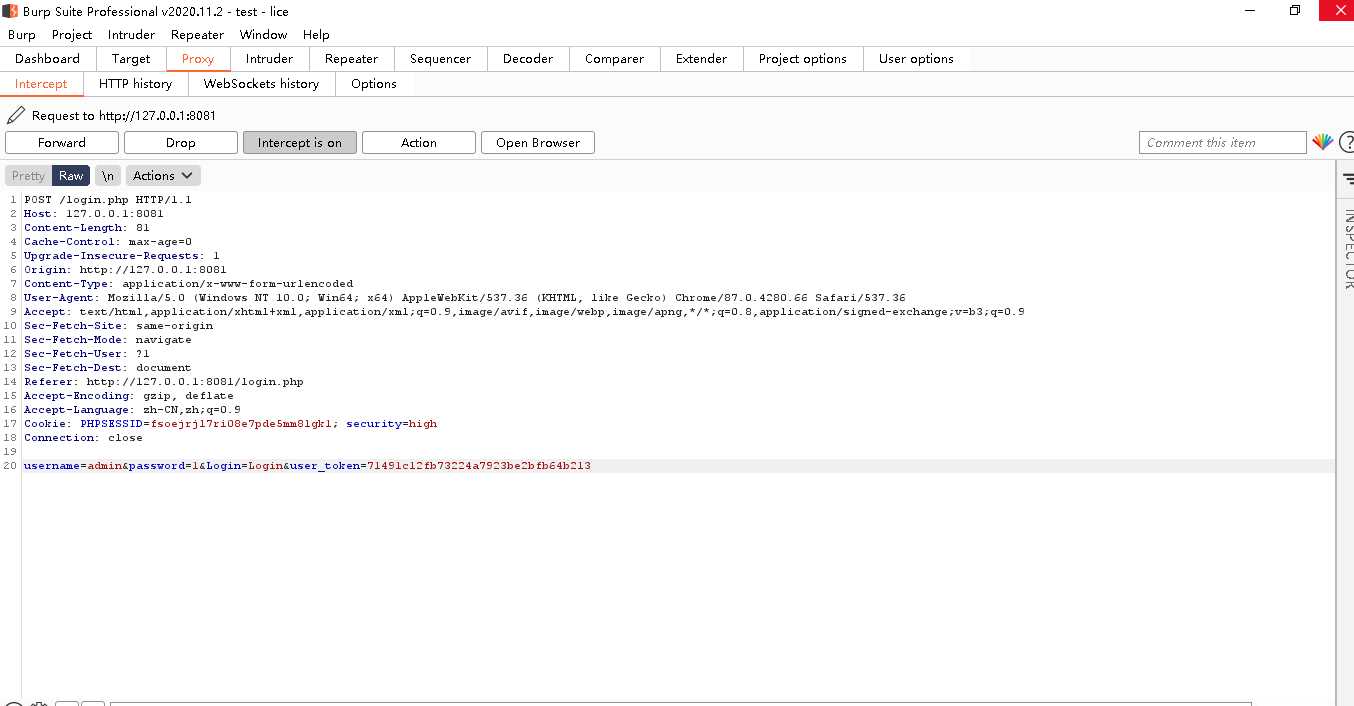Viewport: 1354px width, 706px height.
Task: Click the Open Browser button
Action: pyautogui.click(x=538, y=142)
